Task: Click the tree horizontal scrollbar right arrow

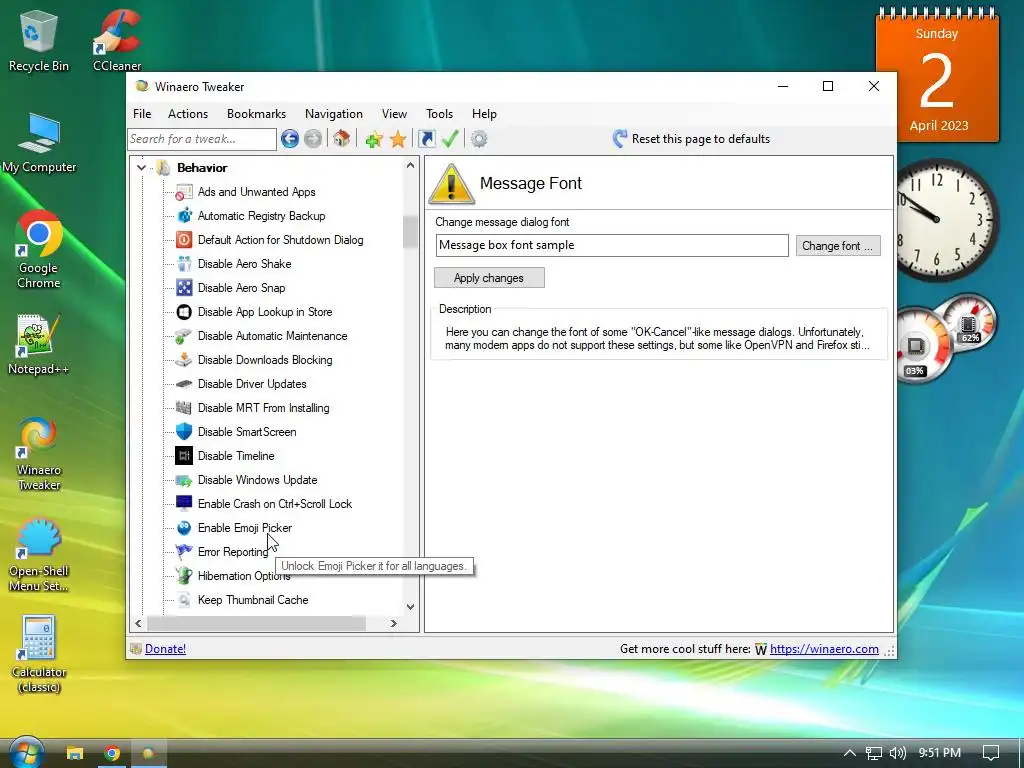Action: pyautogui.click(x=393, y=624)
